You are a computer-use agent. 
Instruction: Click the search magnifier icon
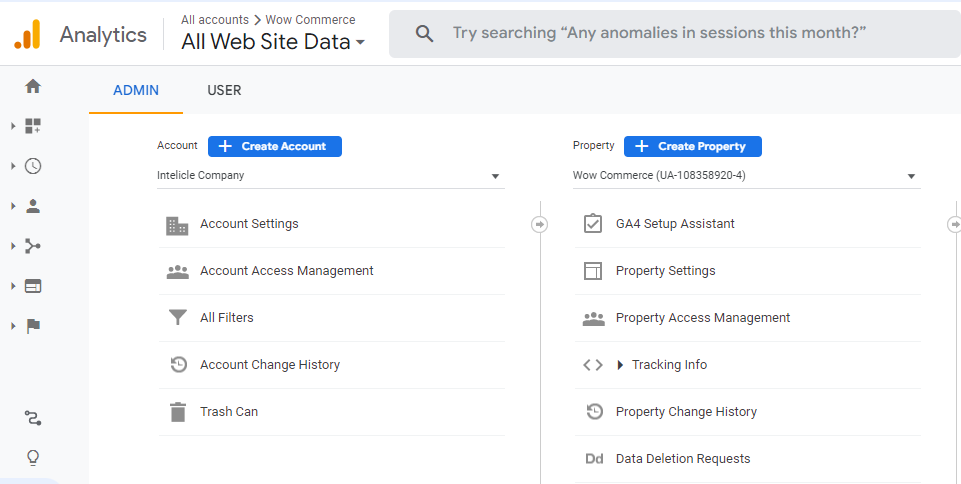click(424, 33)
